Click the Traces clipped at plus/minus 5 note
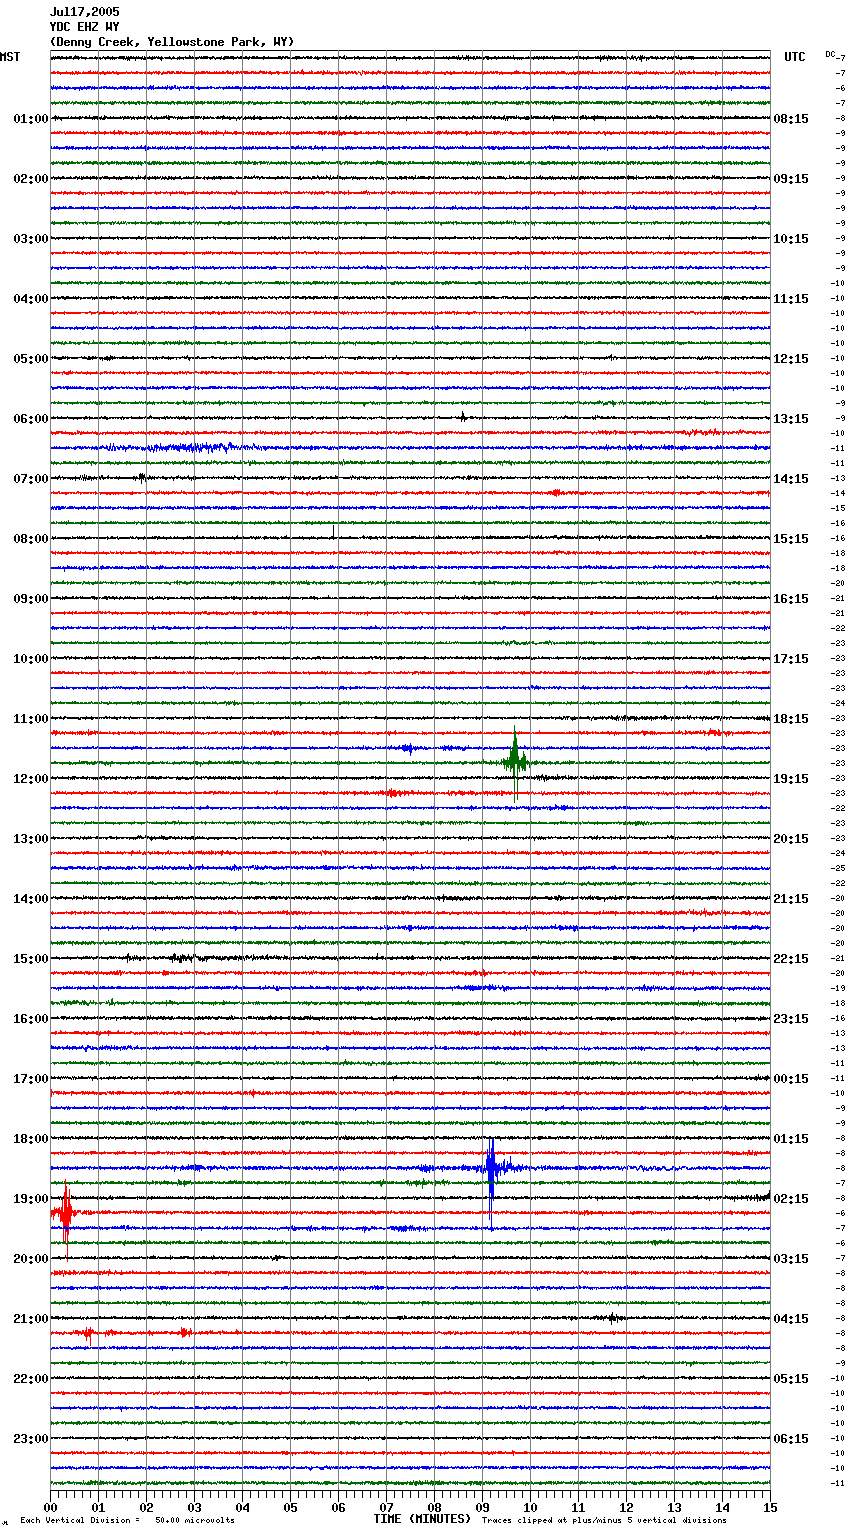 click(x=604, y=1520)
